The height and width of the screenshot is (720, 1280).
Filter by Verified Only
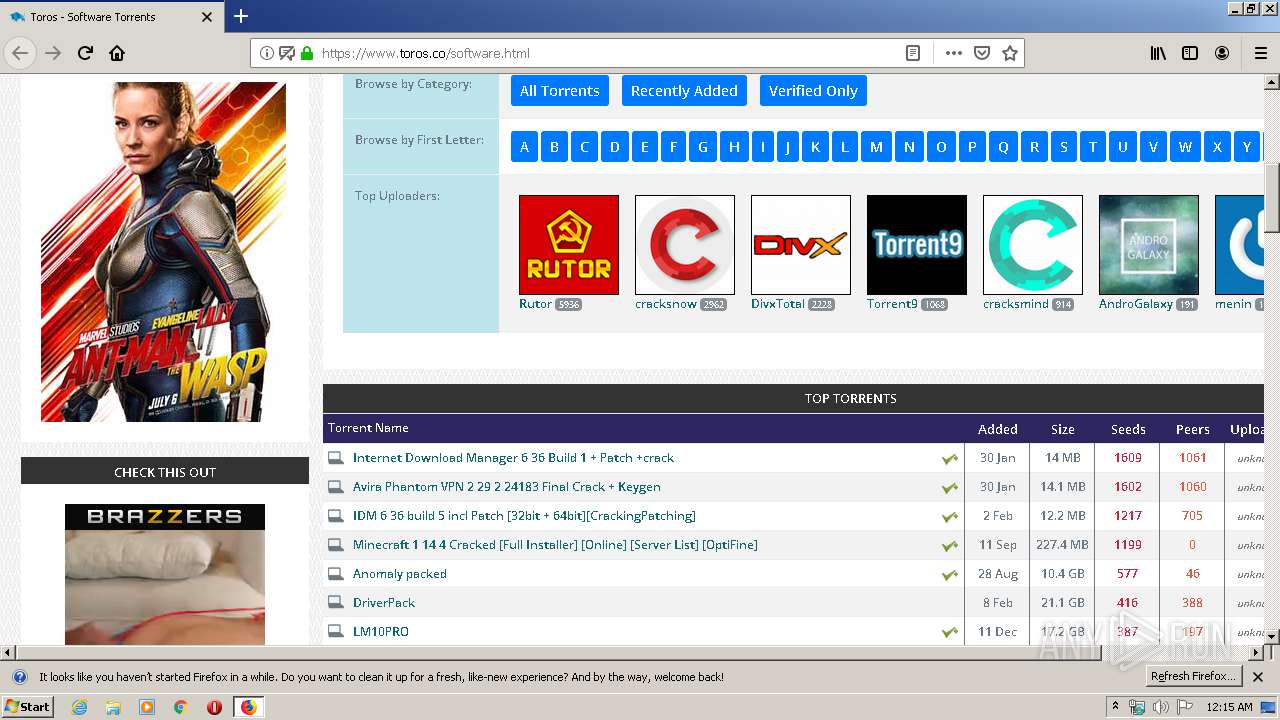[813, 90]
